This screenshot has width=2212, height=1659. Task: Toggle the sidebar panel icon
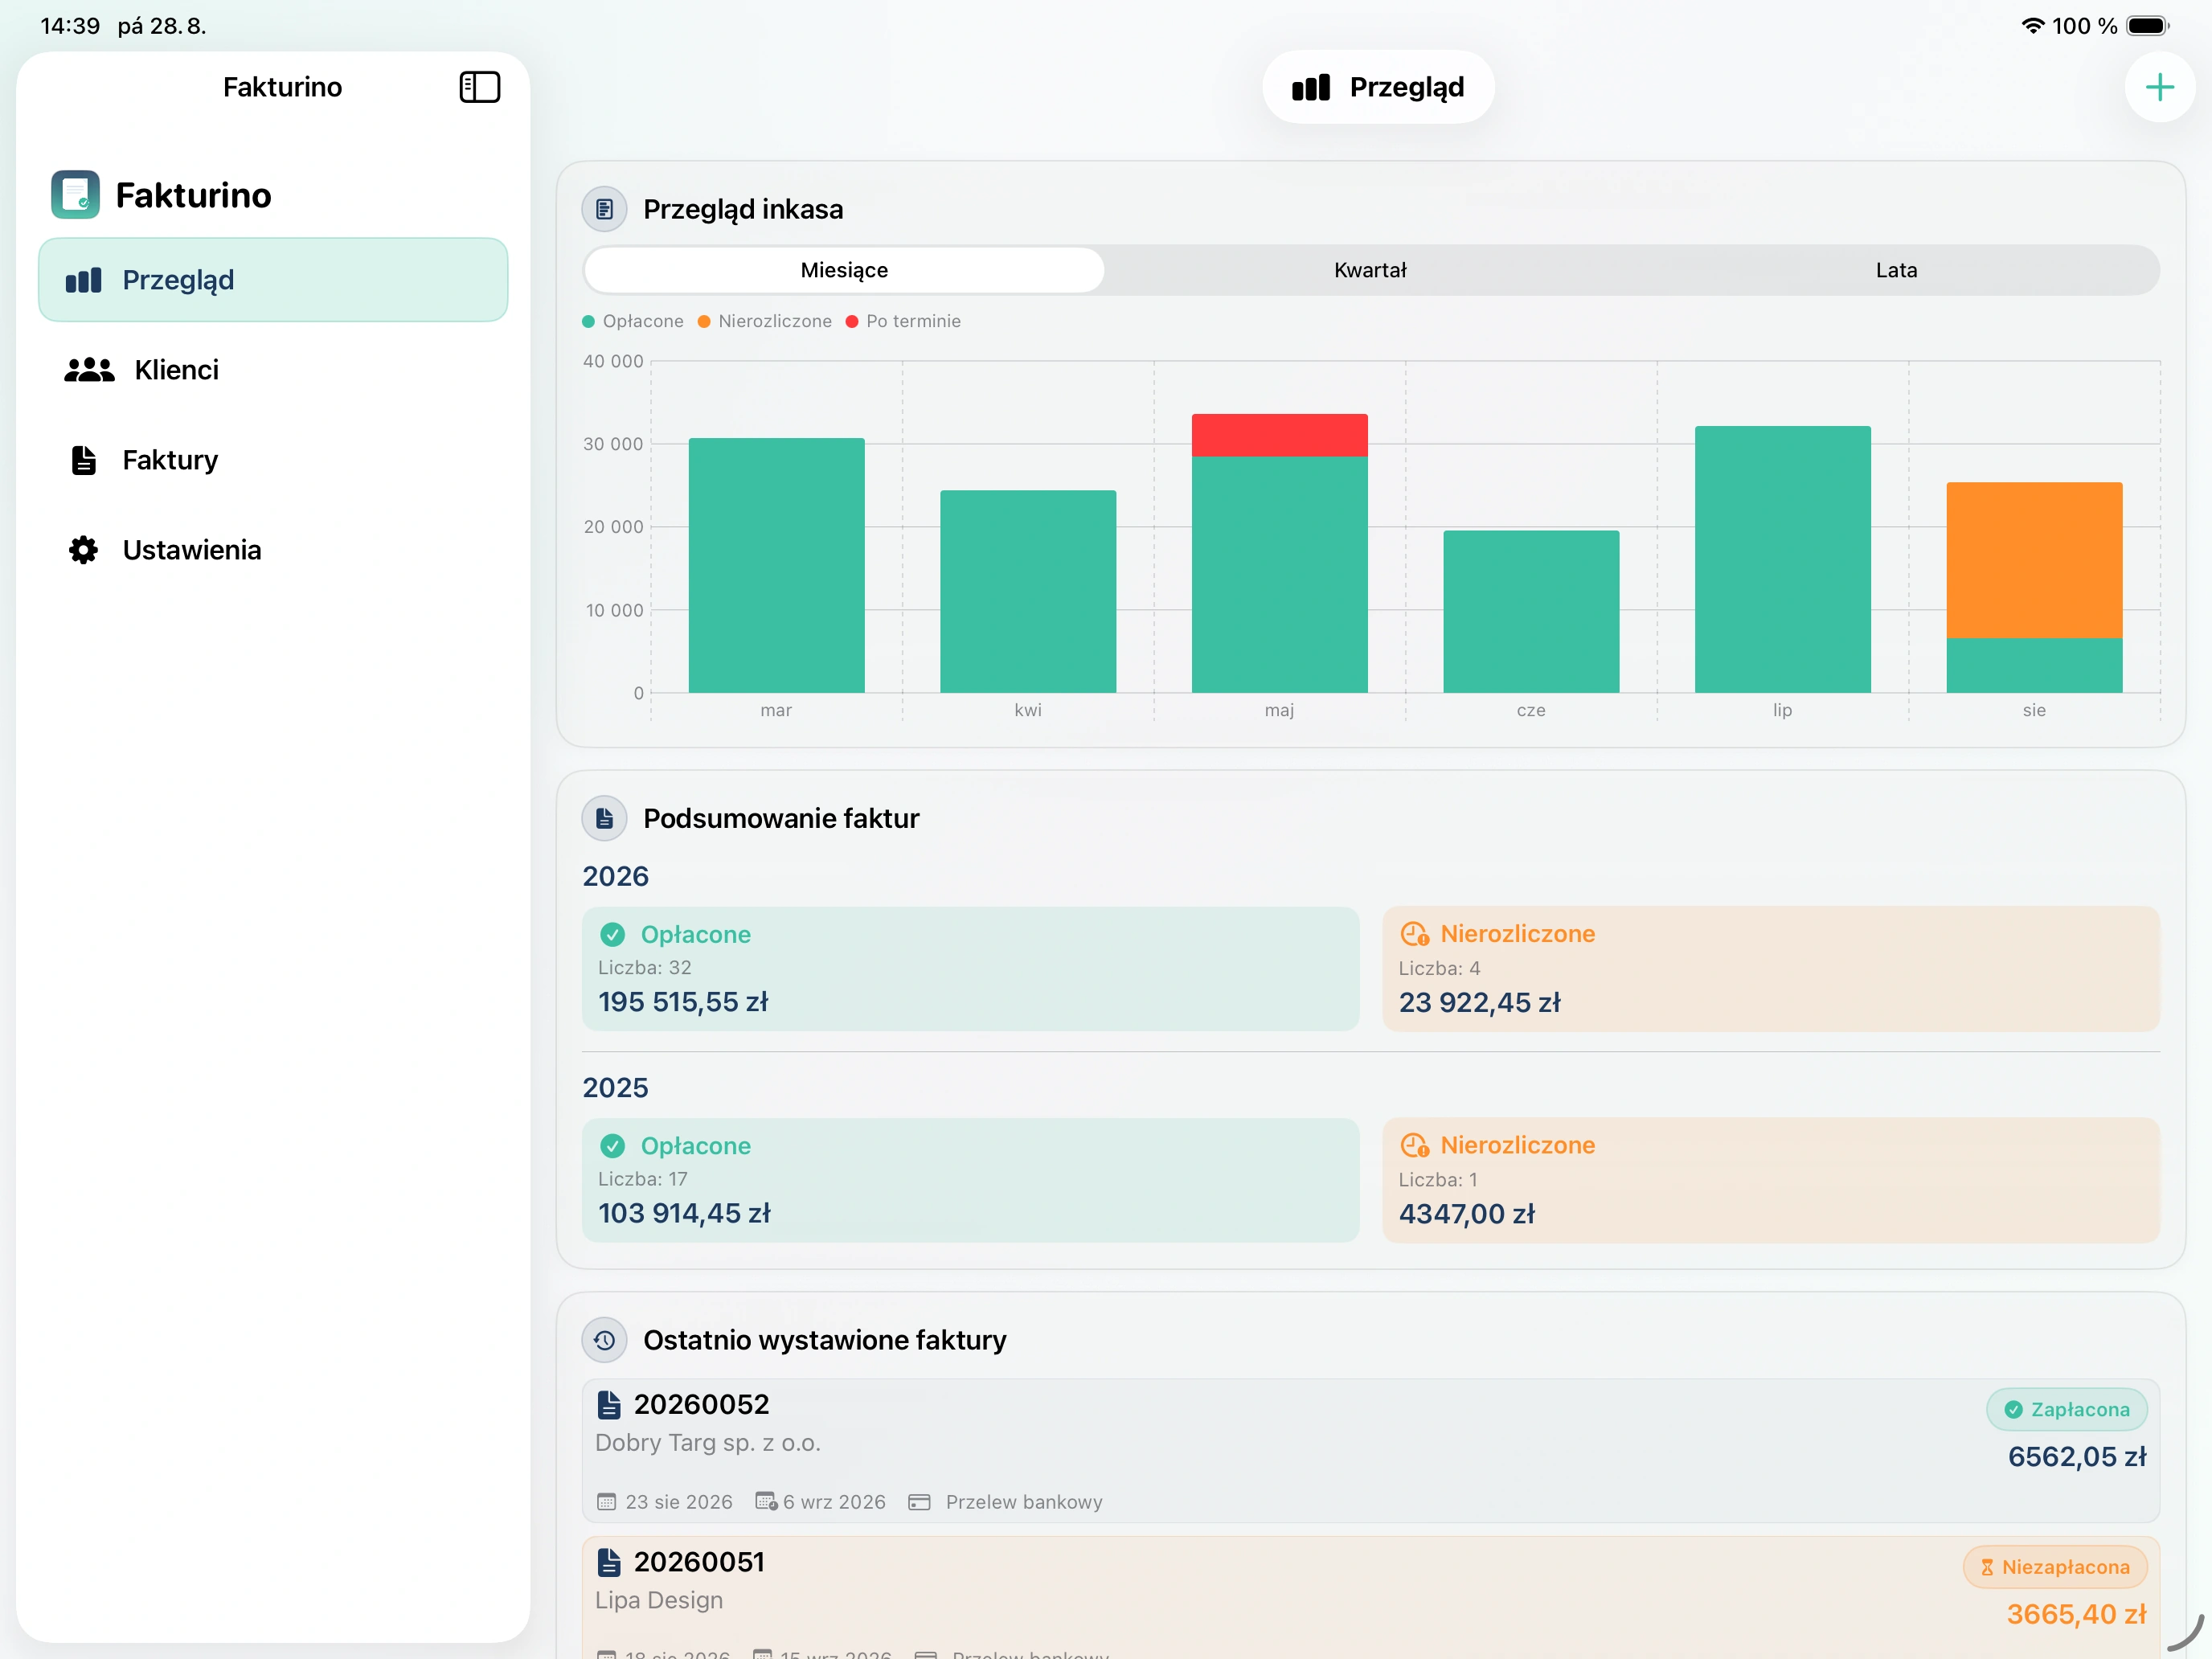pos(479,87)
